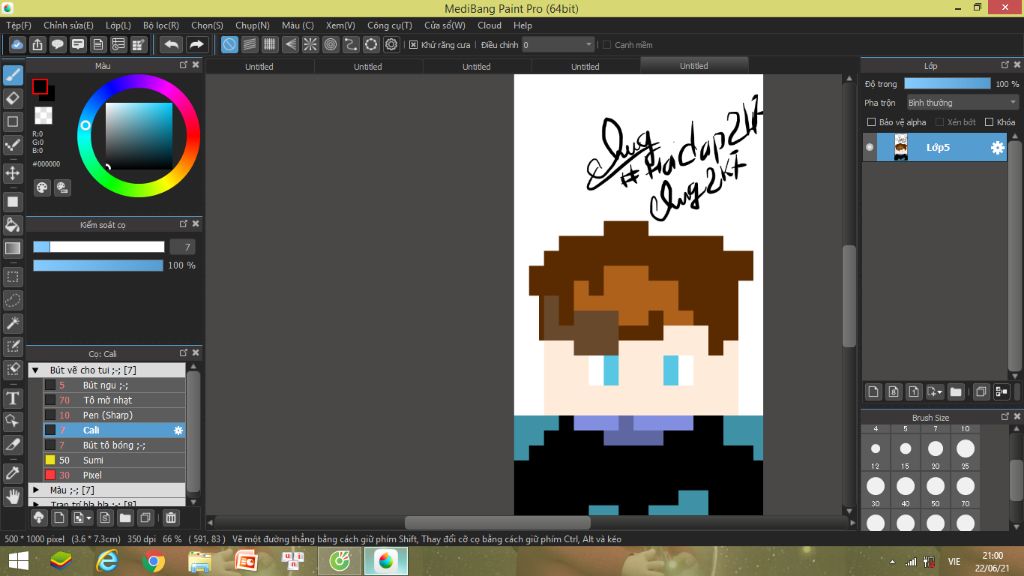Select Bút tô bóng ;-; brush
Viewport: 1024px width, 576px height.
click(114, 445)
